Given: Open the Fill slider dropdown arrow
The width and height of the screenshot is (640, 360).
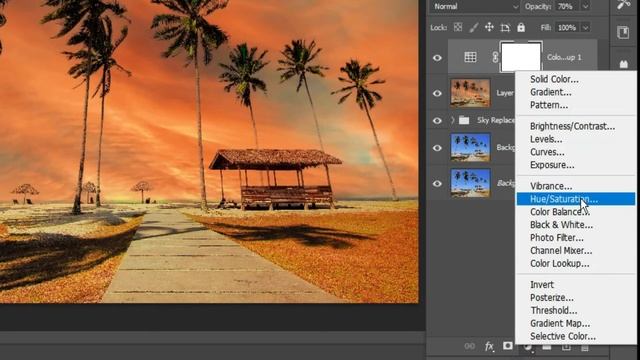Looking at the screenshot, I should point(585,28).
